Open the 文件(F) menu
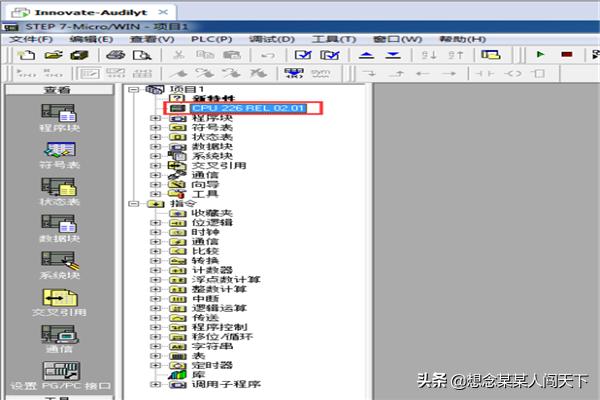The image size is (600, 400). click(31, 39)
